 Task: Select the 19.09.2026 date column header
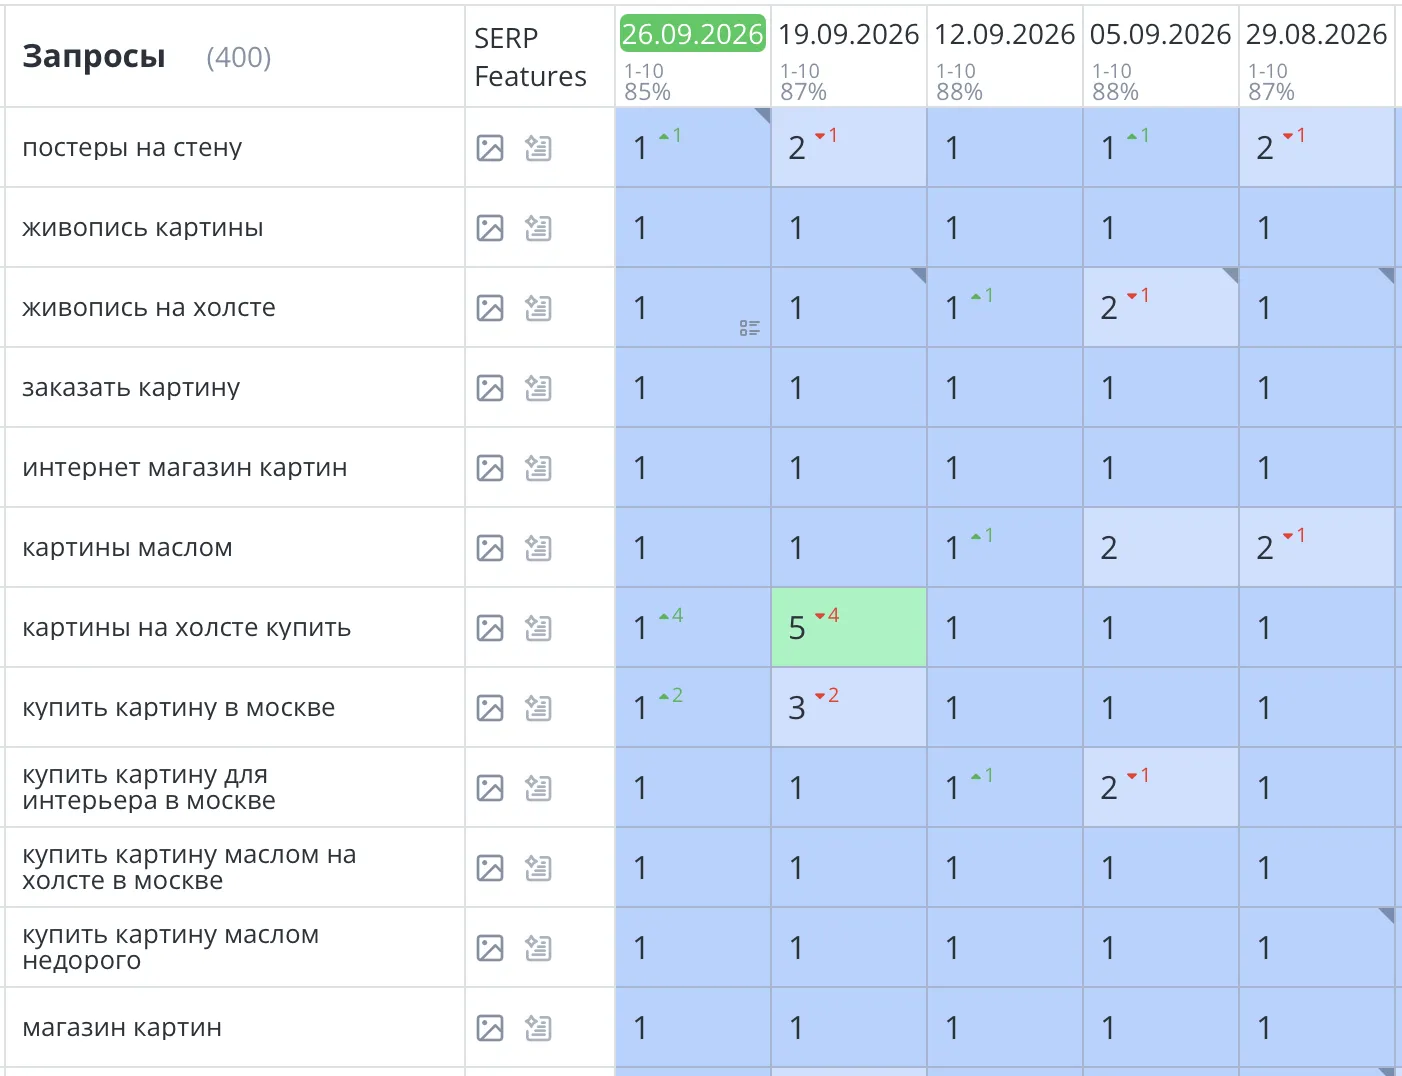tap(848, 34)
